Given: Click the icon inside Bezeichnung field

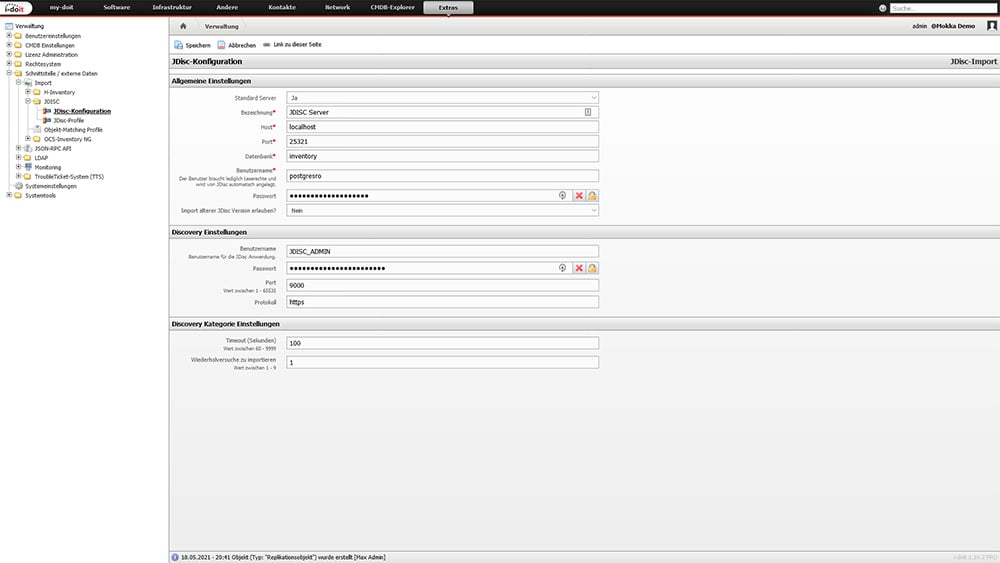Looking at the screenshot, I should (x=588, y=112).
